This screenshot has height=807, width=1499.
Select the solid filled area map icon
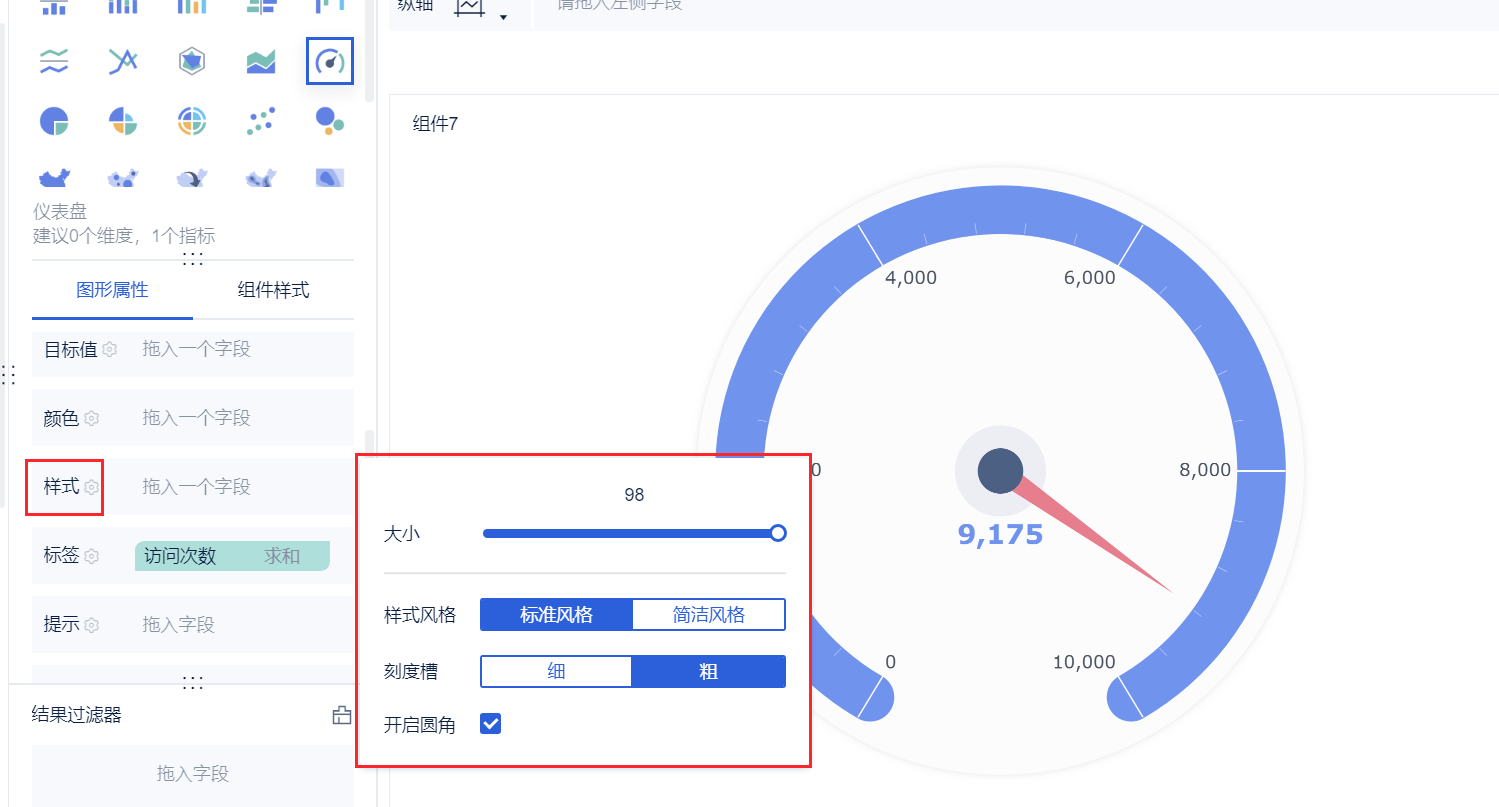point(53,178)
